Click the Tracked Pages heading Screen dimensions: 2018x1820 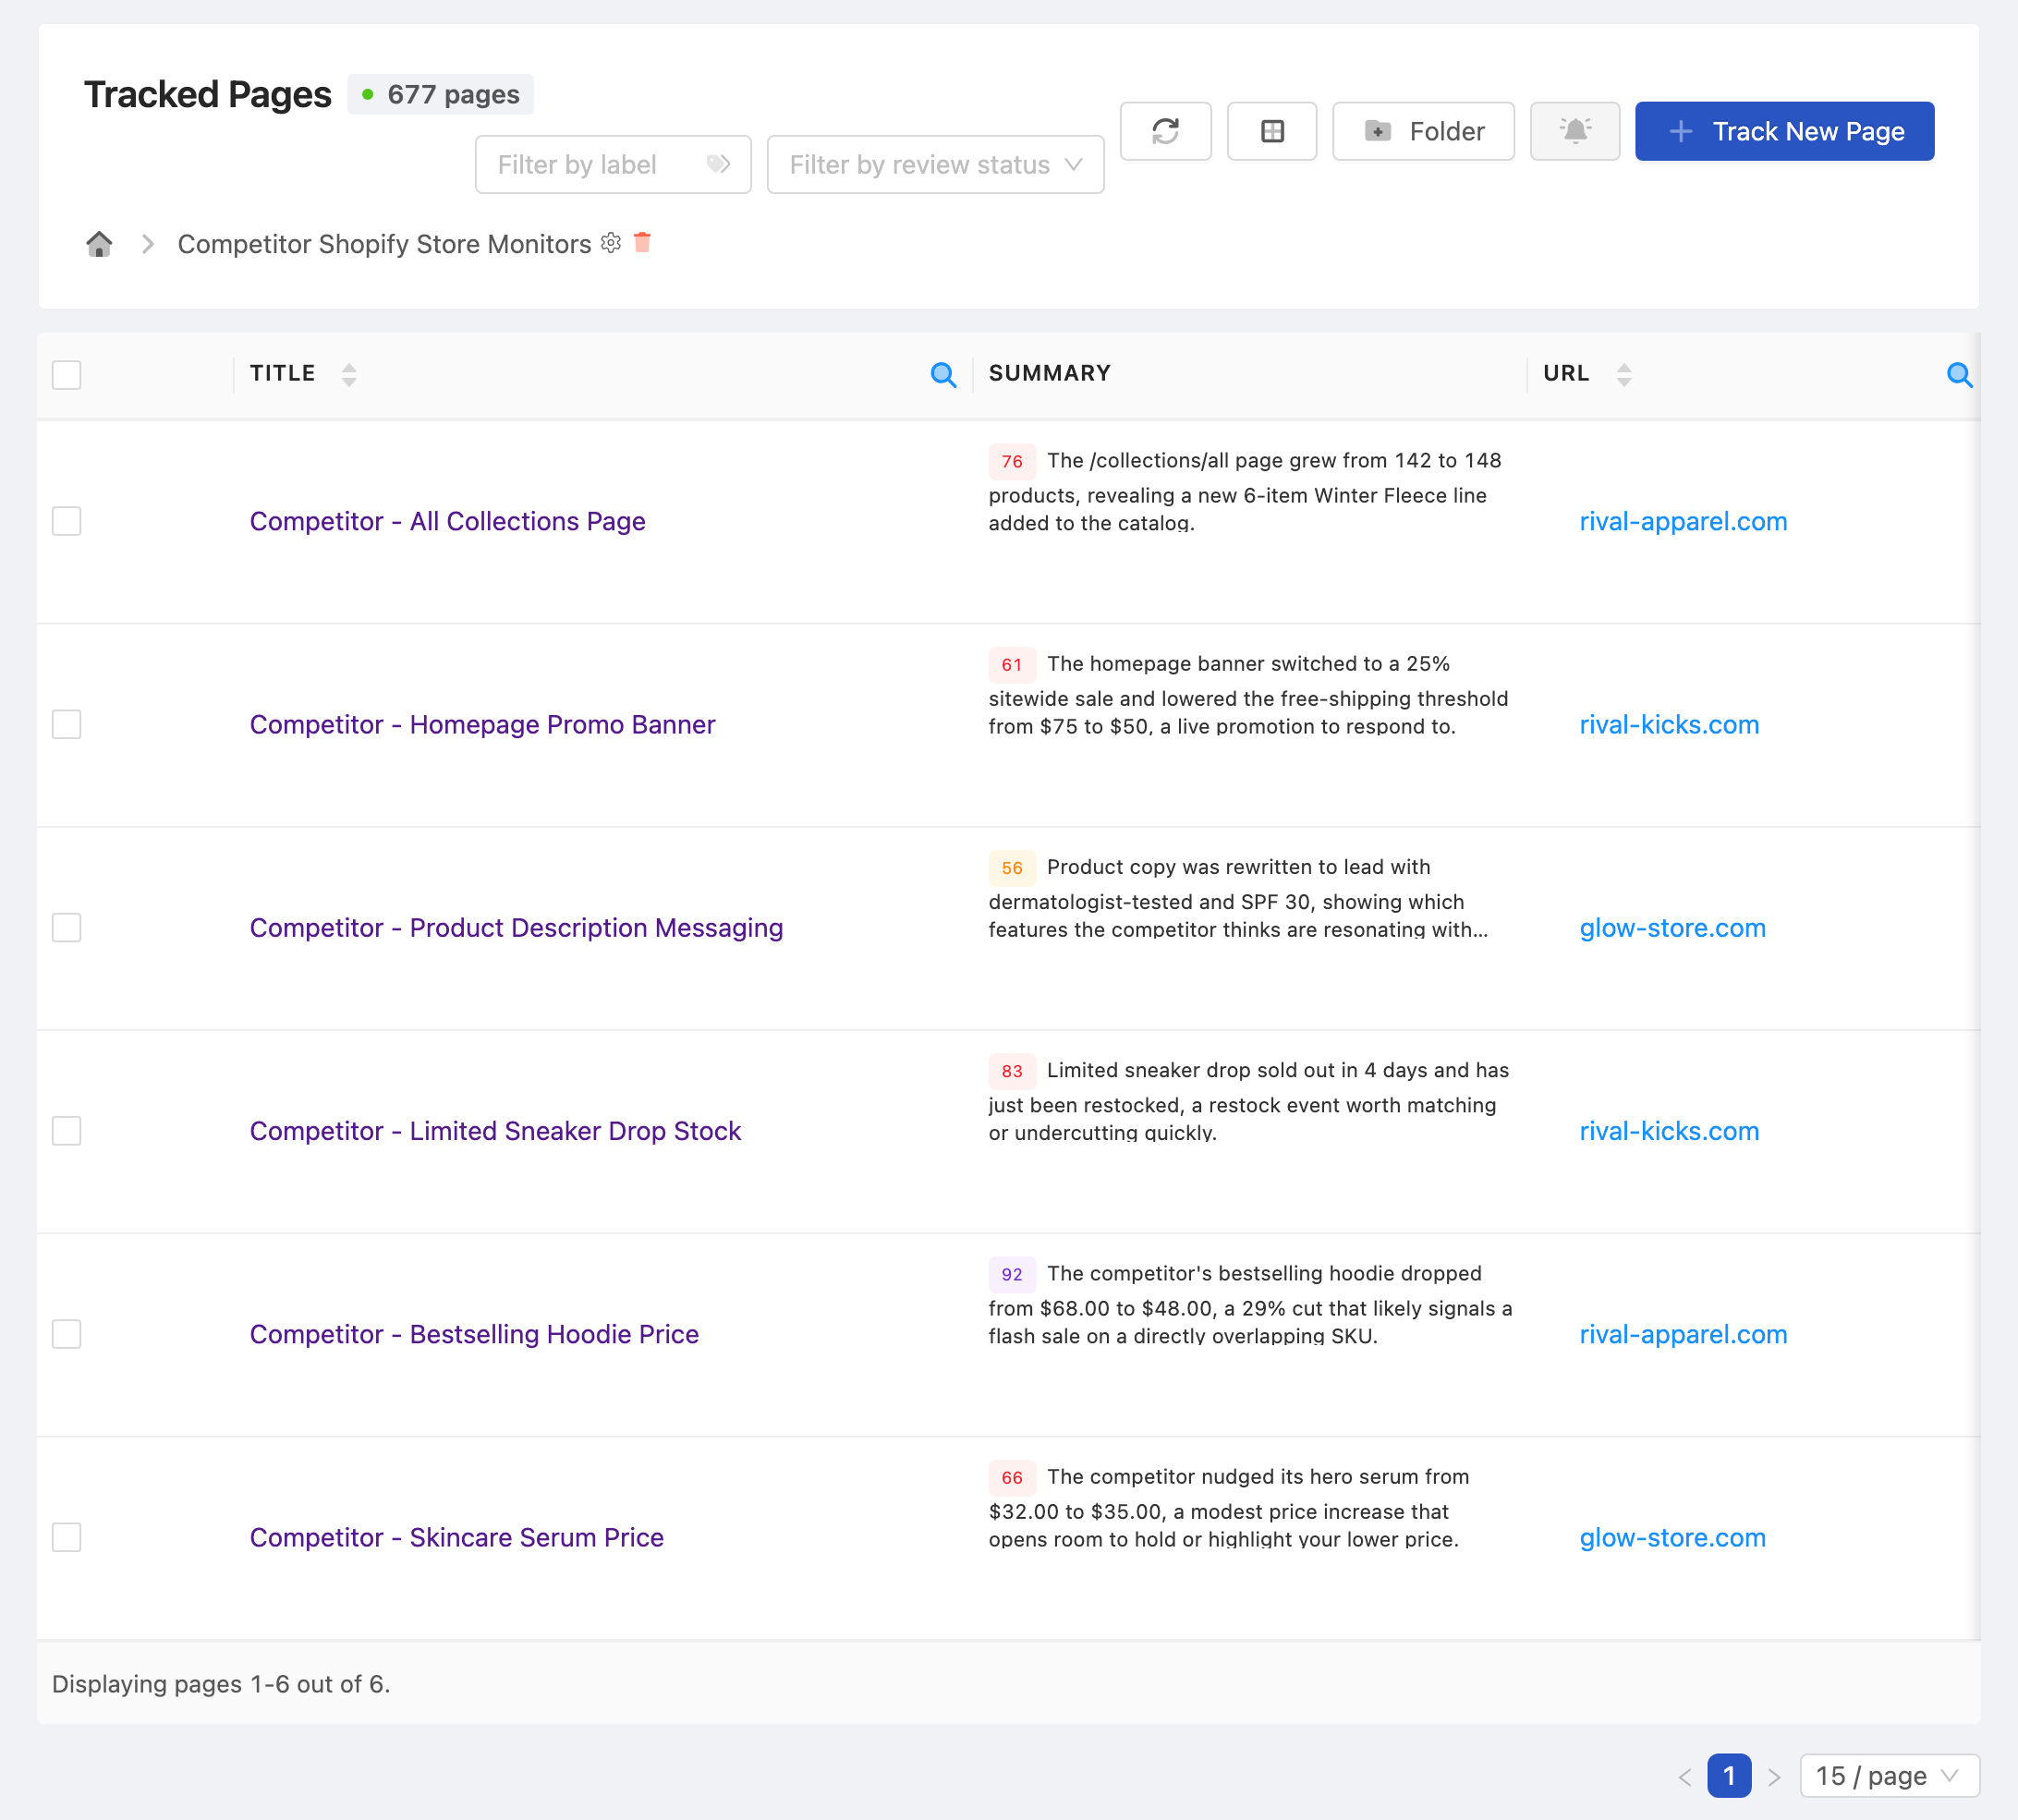click(x=207, y=94)
